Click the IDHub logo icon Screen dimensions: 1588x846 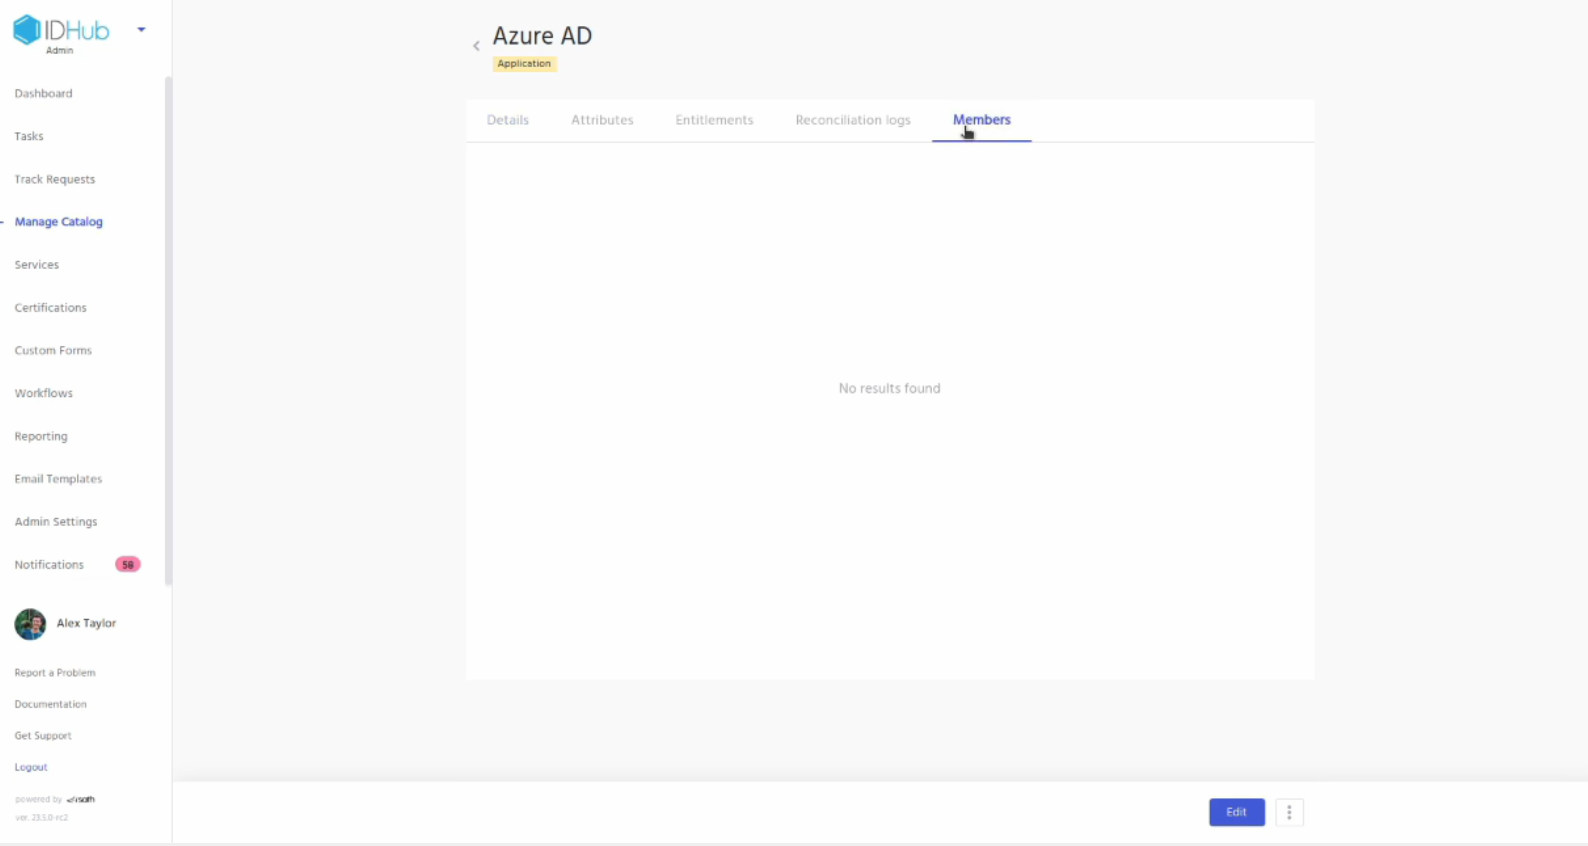(27, 30)
